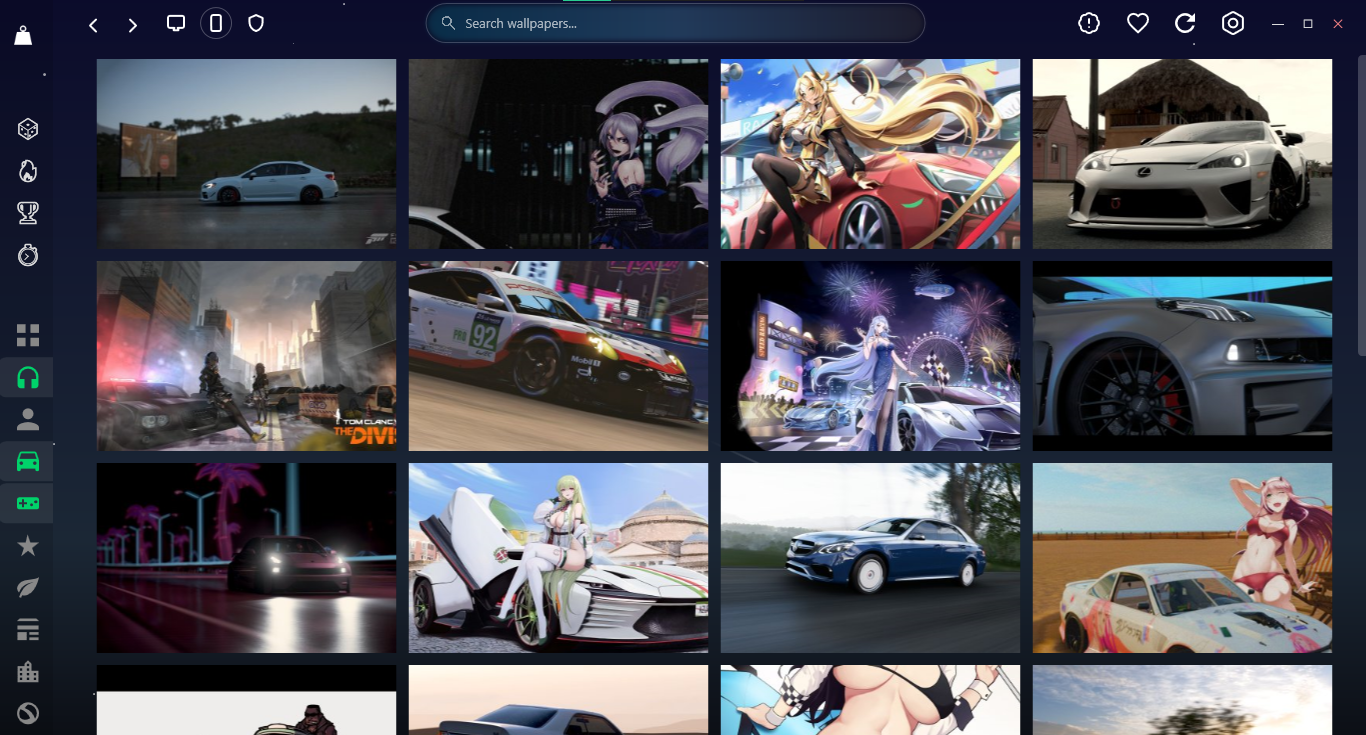Select the leaf nature category
This screenshot has height=735, width=1366.
[x=28, y=587]
